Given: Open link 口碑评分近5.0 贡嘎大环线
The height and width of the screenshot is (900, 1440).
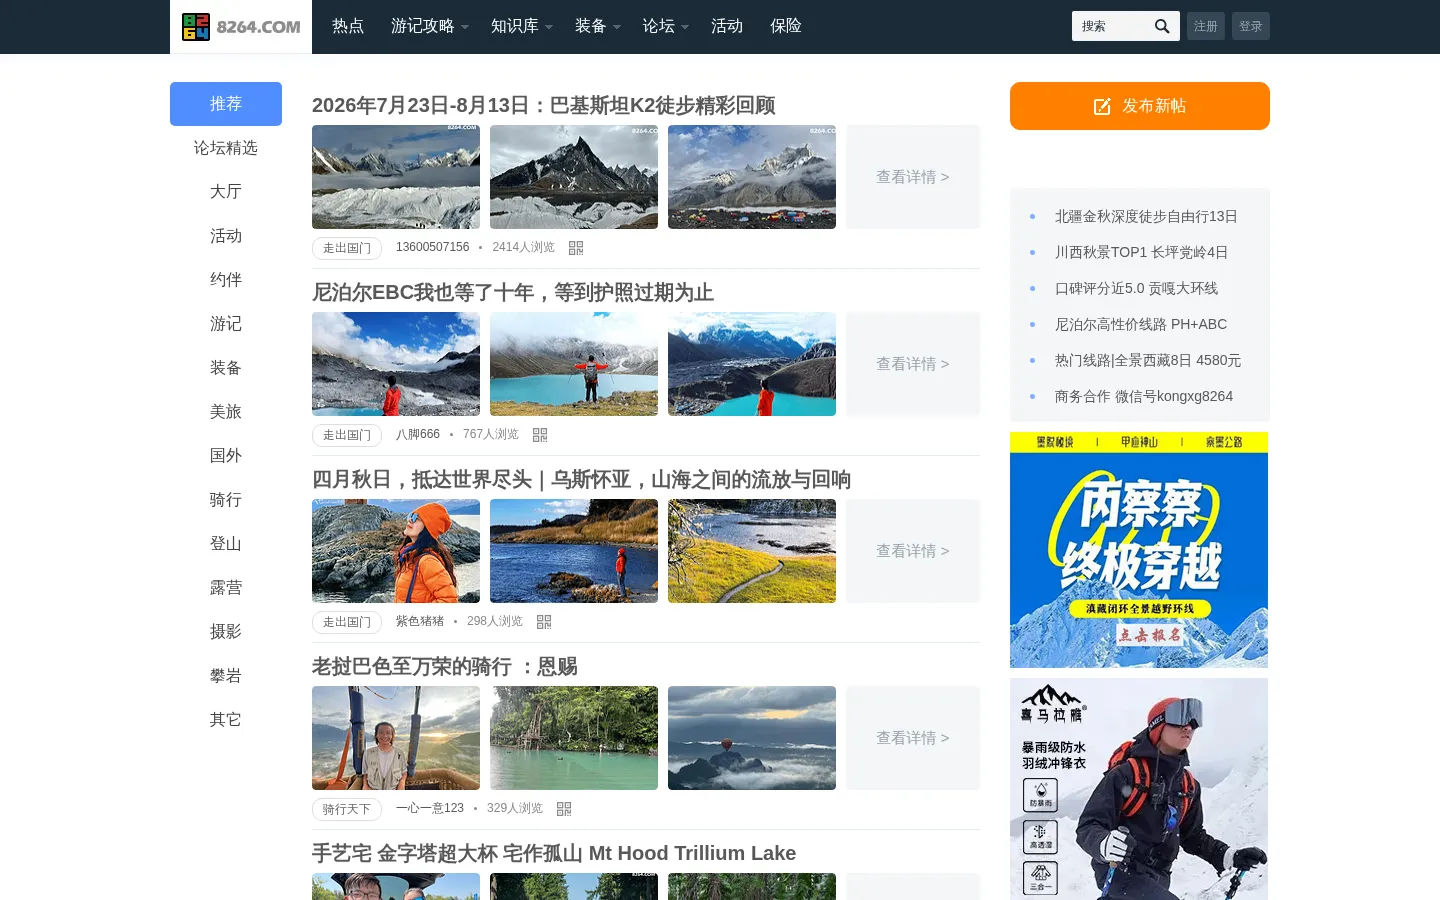Looking at the screenshot, I should (1136, 288).
